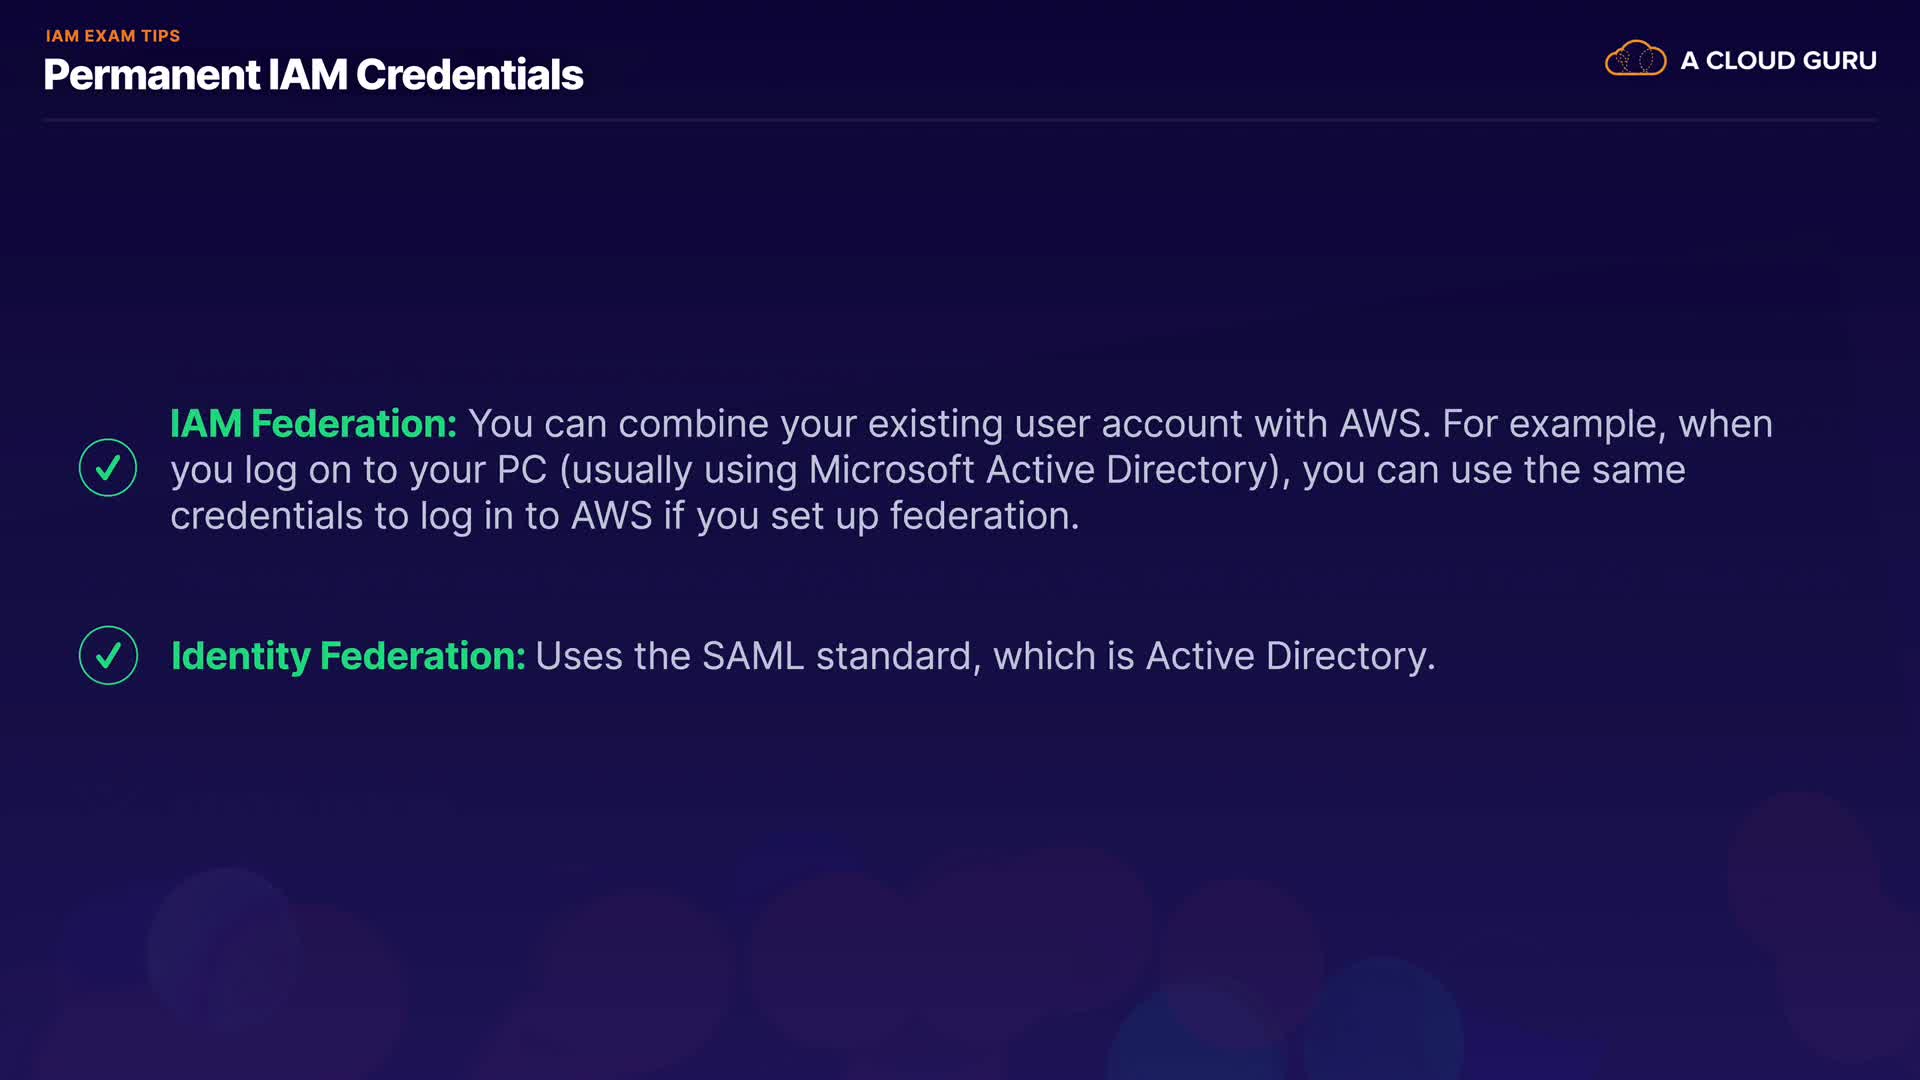
Task: Click 'For example, when' on the first line
Action: (x=1607, y=424)
